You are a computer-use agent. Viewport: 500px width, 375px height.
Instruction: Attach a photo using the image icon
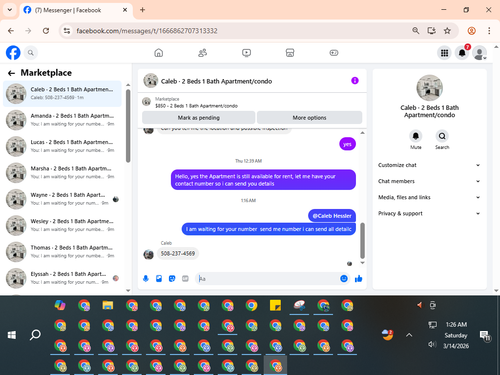(159, 279)
